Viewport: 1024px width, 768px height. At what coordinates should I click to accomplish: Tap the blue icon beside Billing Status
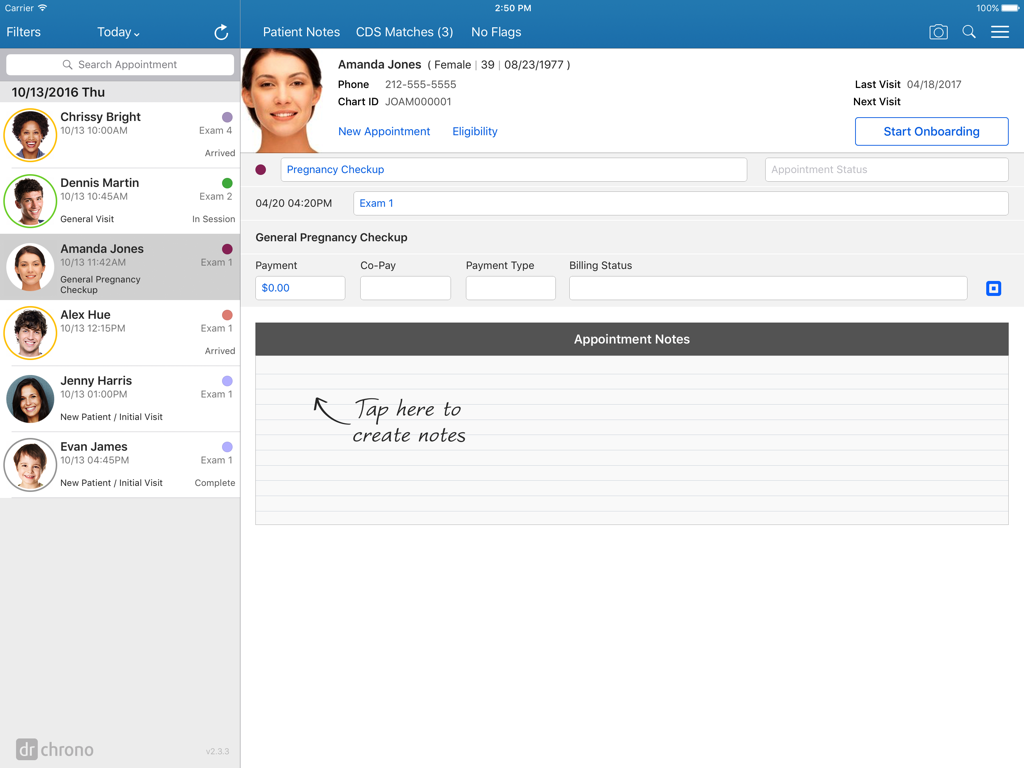993,288
